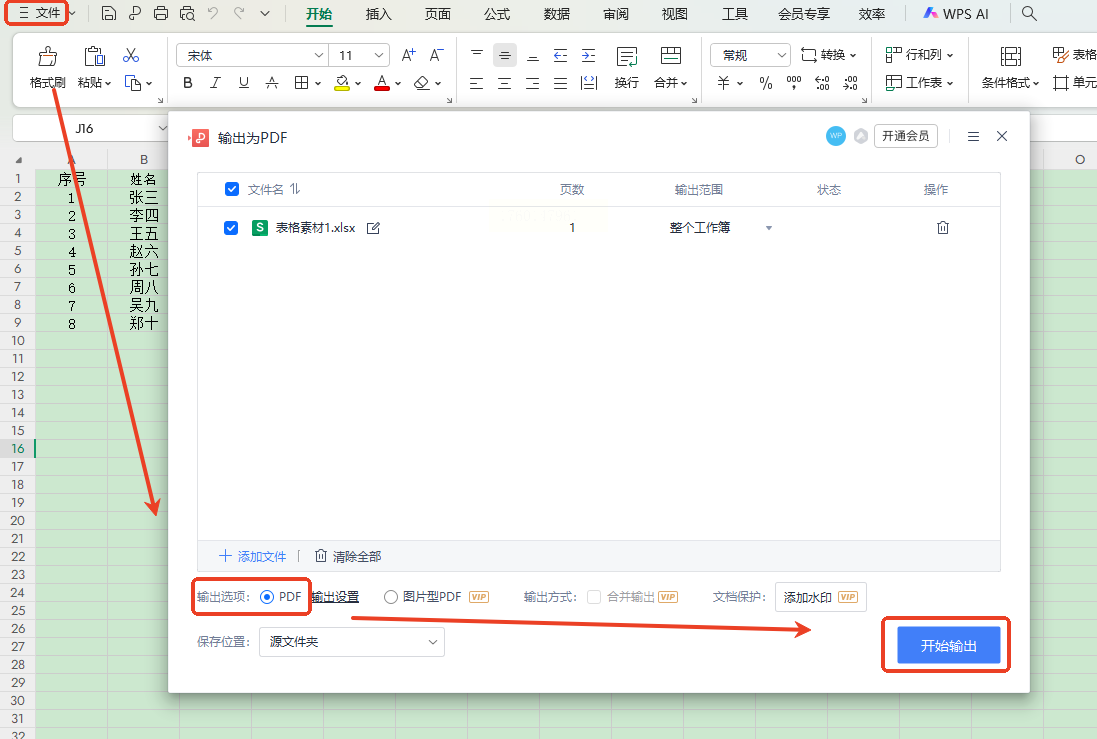
Task: Open the font name 宋体 dropdown
Action: pyautogui.click(x=319, y=56)
